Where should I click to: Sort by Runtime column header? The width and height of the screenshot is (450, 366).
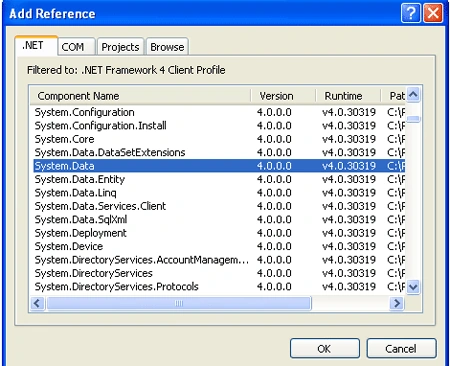(x=348, y=96)
